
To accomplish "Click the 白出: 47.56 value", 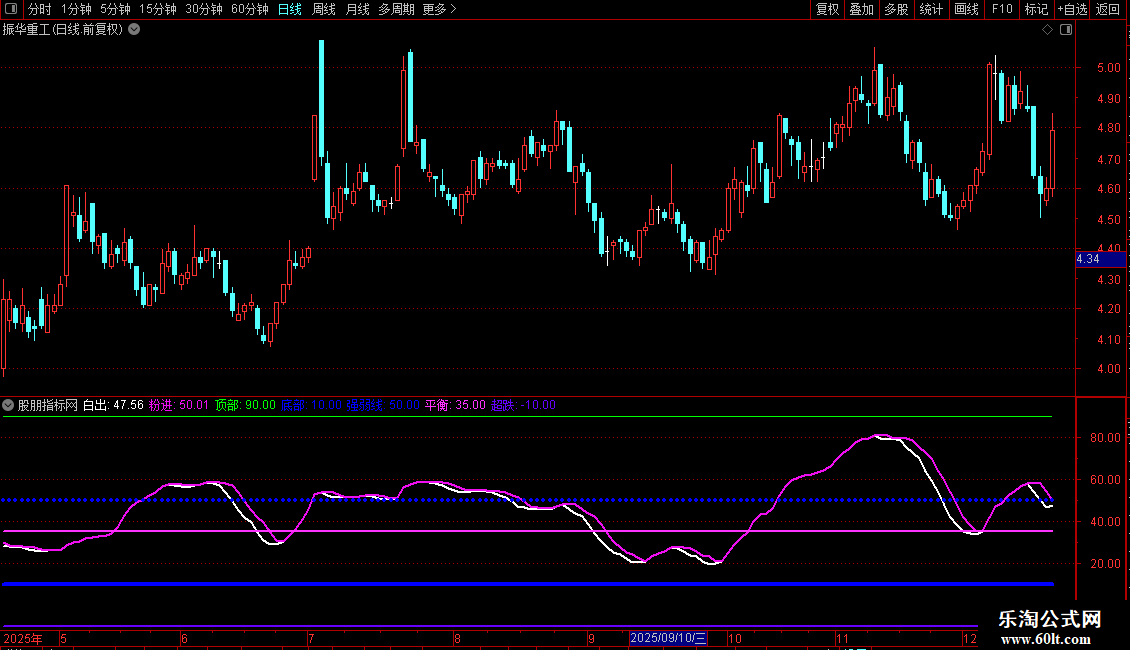I will 113,405.
